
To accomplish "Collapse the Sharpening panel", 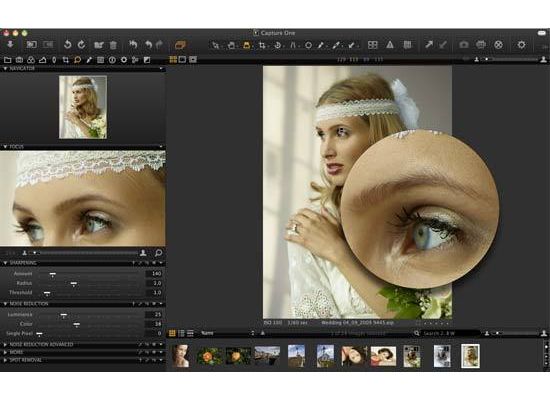I will (5, 263).
